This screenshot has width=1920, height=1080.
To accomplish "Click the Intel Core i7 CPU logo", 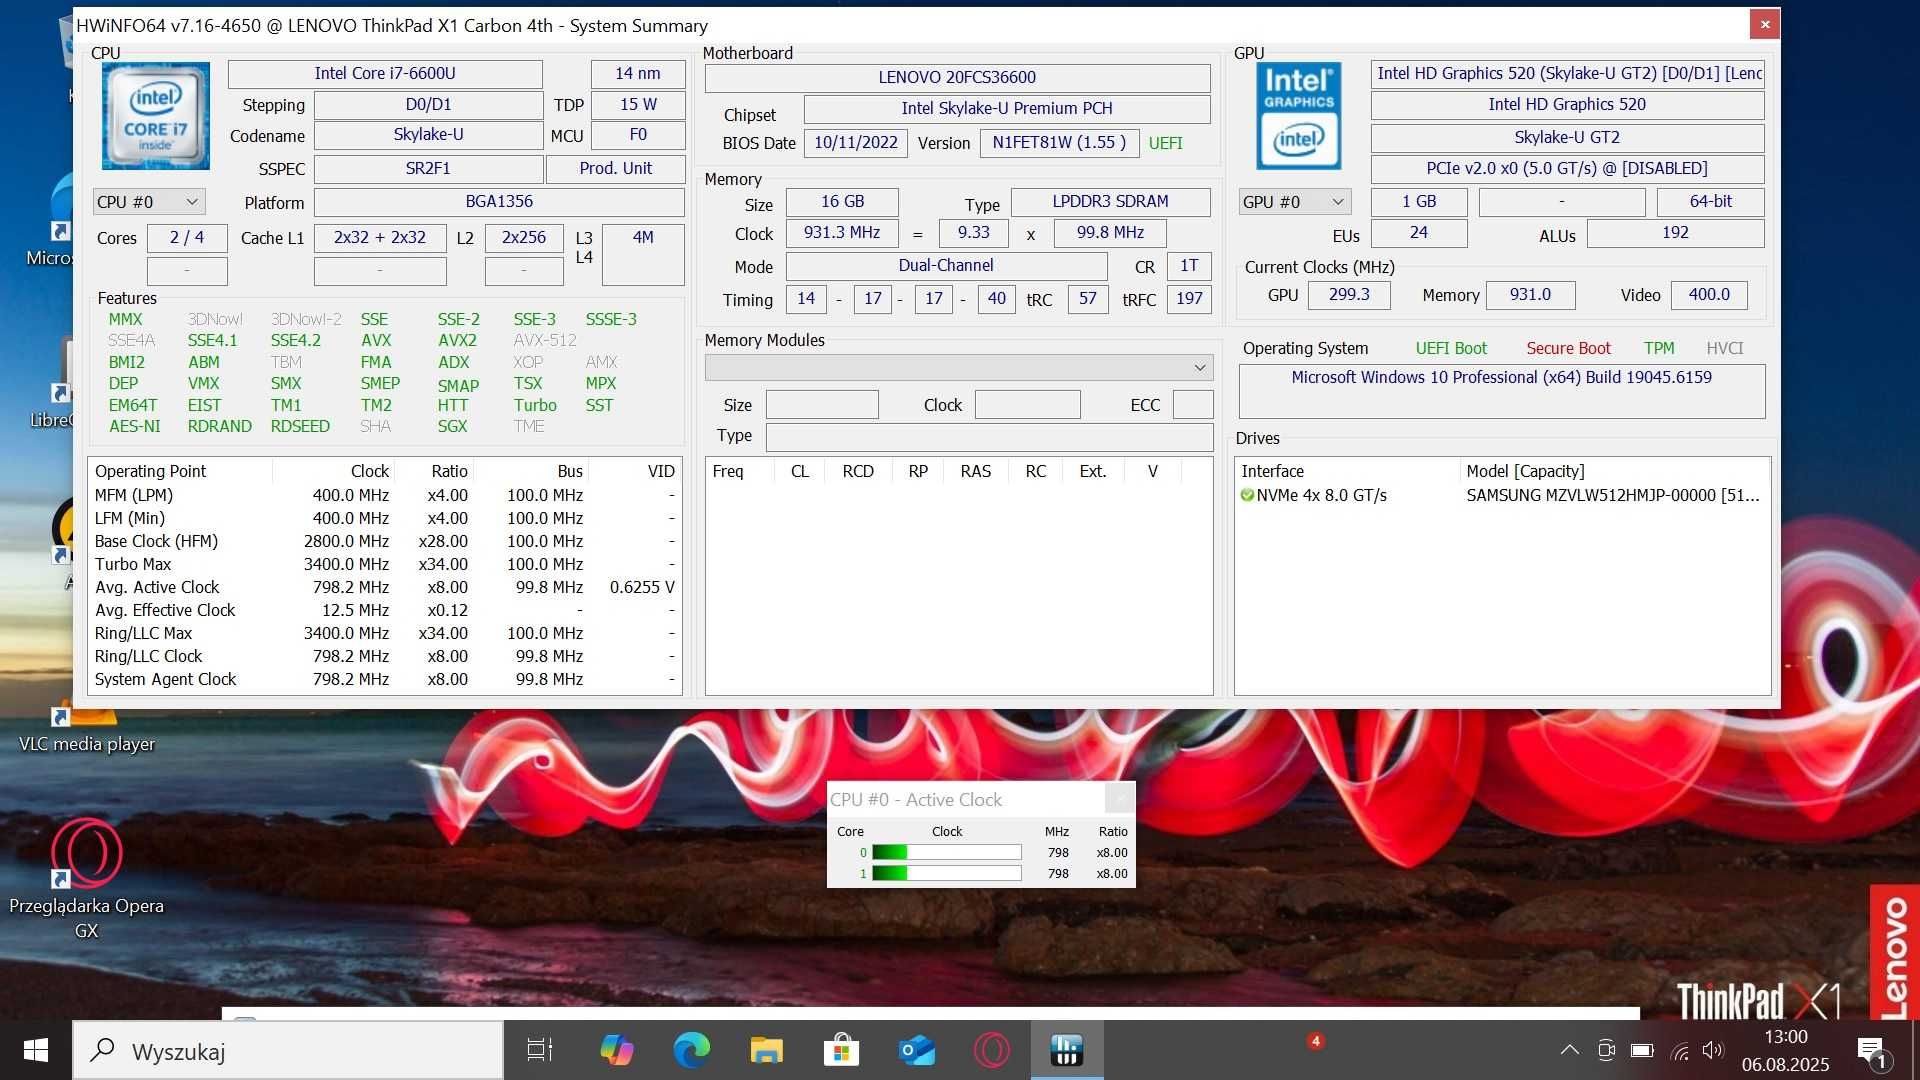I will pos(155,116).
